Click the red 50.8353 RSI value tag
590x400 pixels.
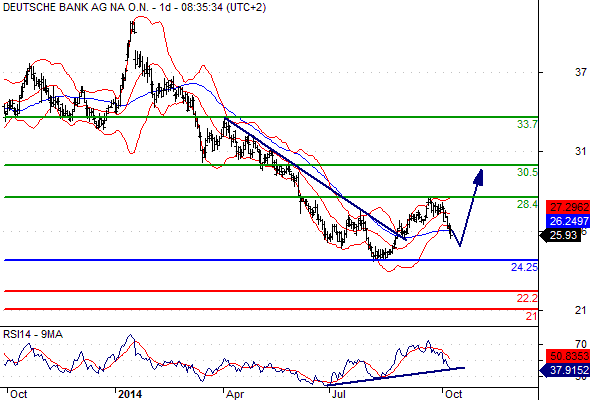coord(568,356)
